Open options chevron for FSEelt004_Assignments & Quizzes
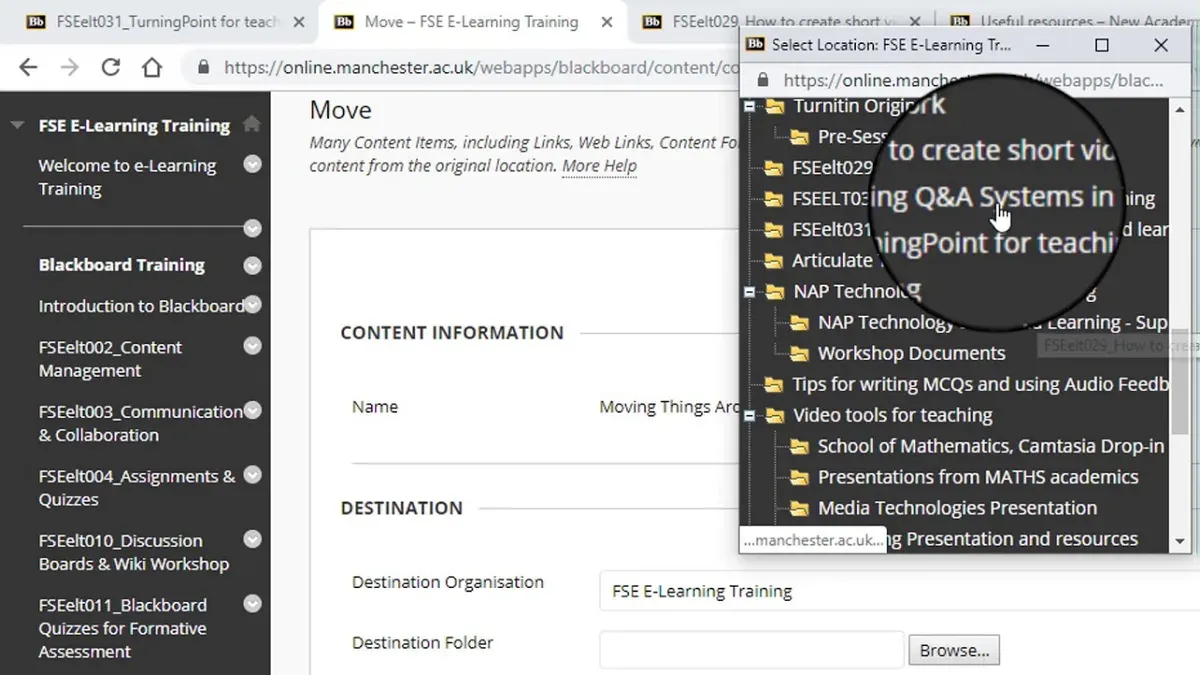This screenshot has width=1200, height=675. coord(253,475)
